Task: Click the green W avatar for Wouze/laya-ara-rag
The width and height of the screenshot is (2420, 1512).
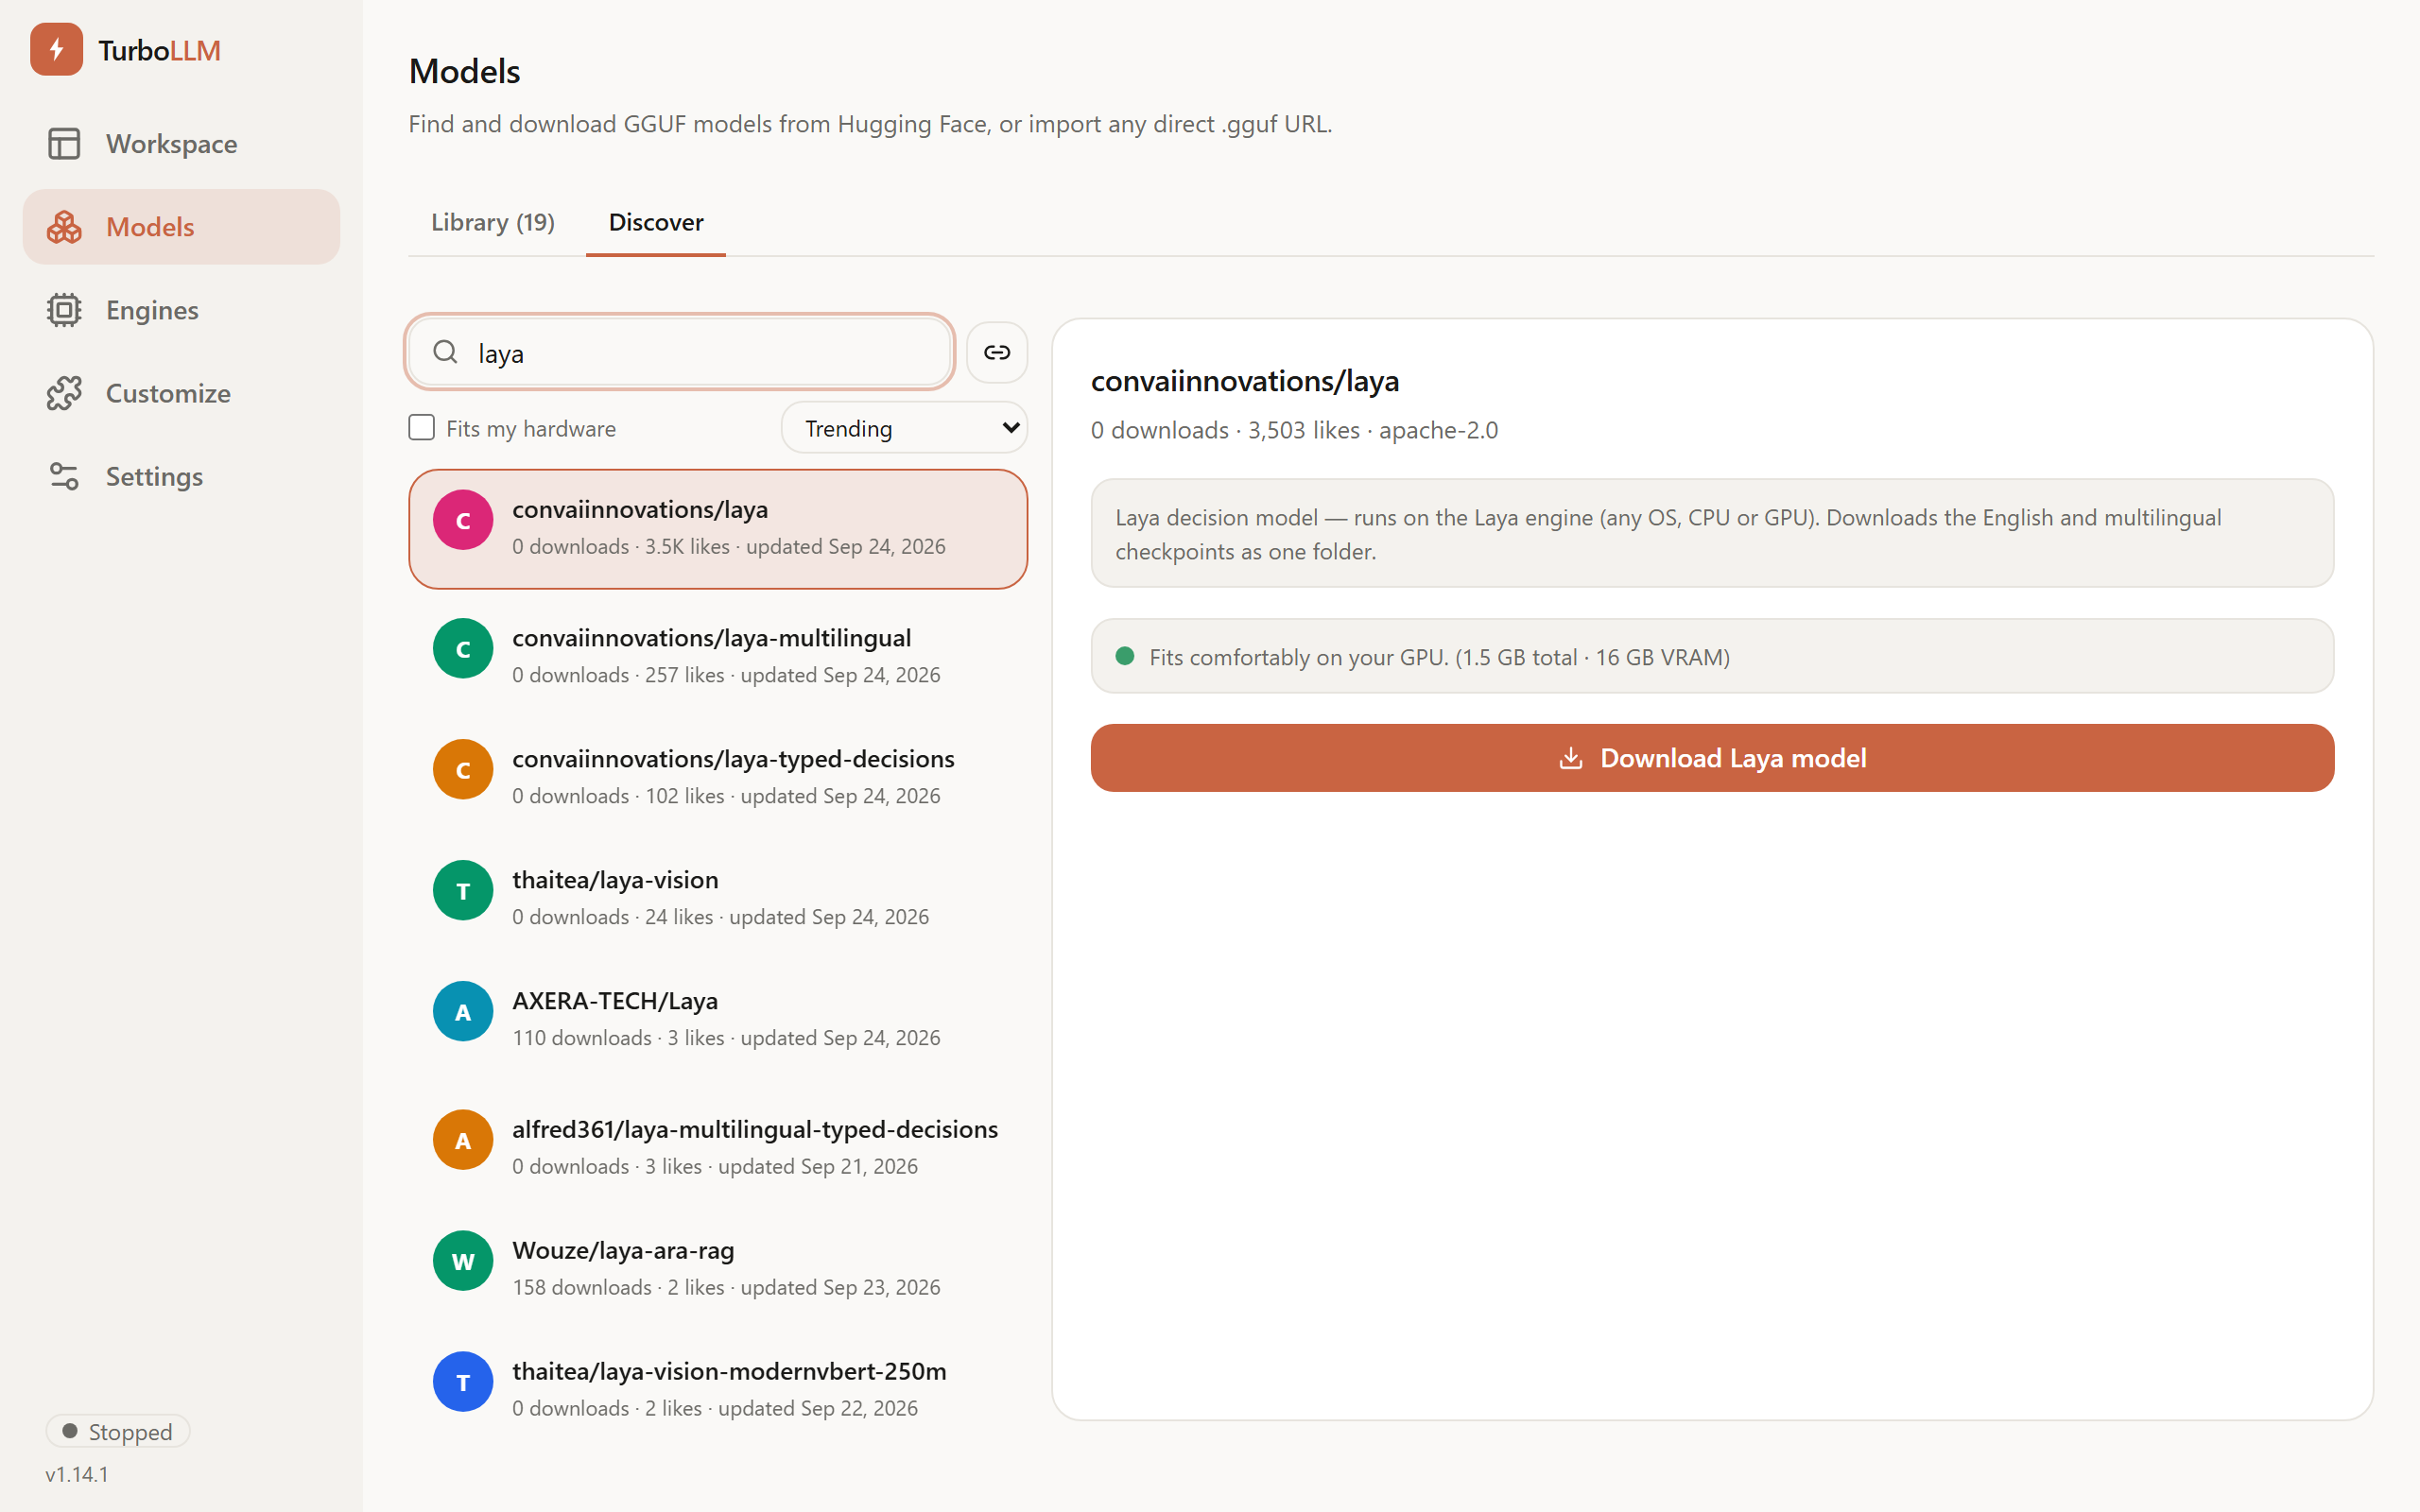Action: [463, 1261]
